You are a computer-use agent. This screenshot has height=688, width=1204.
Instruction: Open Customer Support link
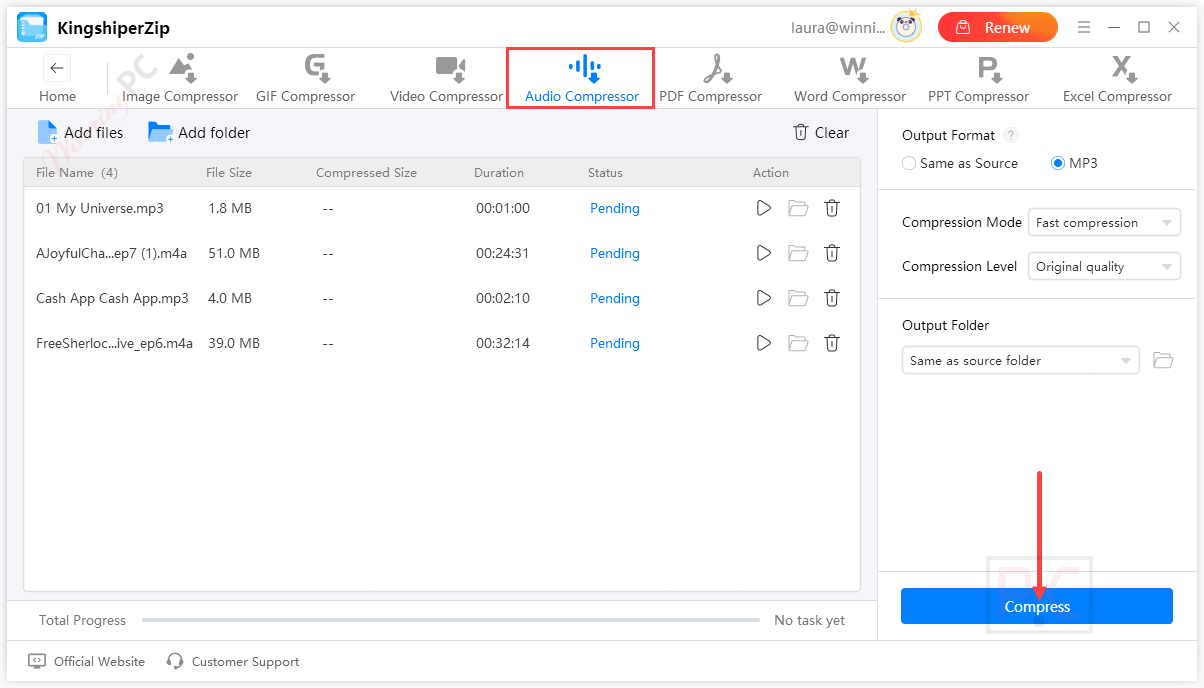(x=233, y=661)
